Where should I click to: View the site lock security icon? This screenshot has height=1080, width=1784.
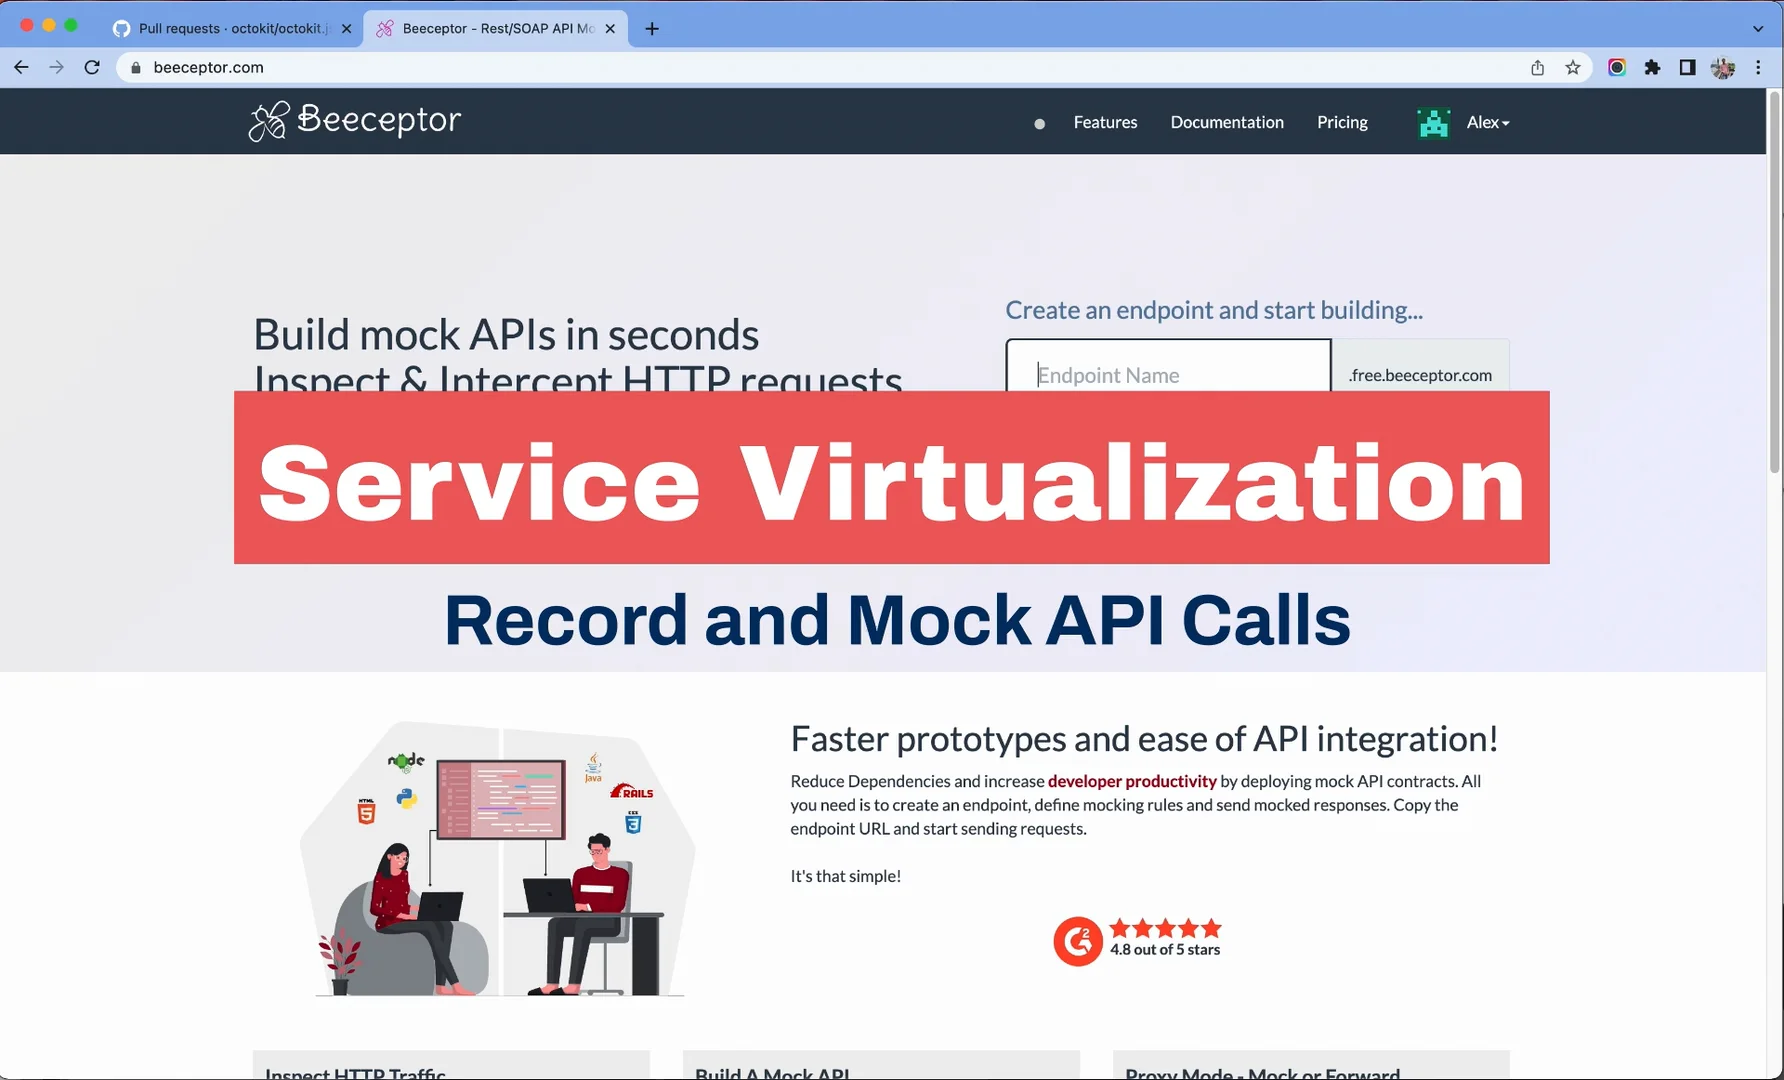[136, 67]
